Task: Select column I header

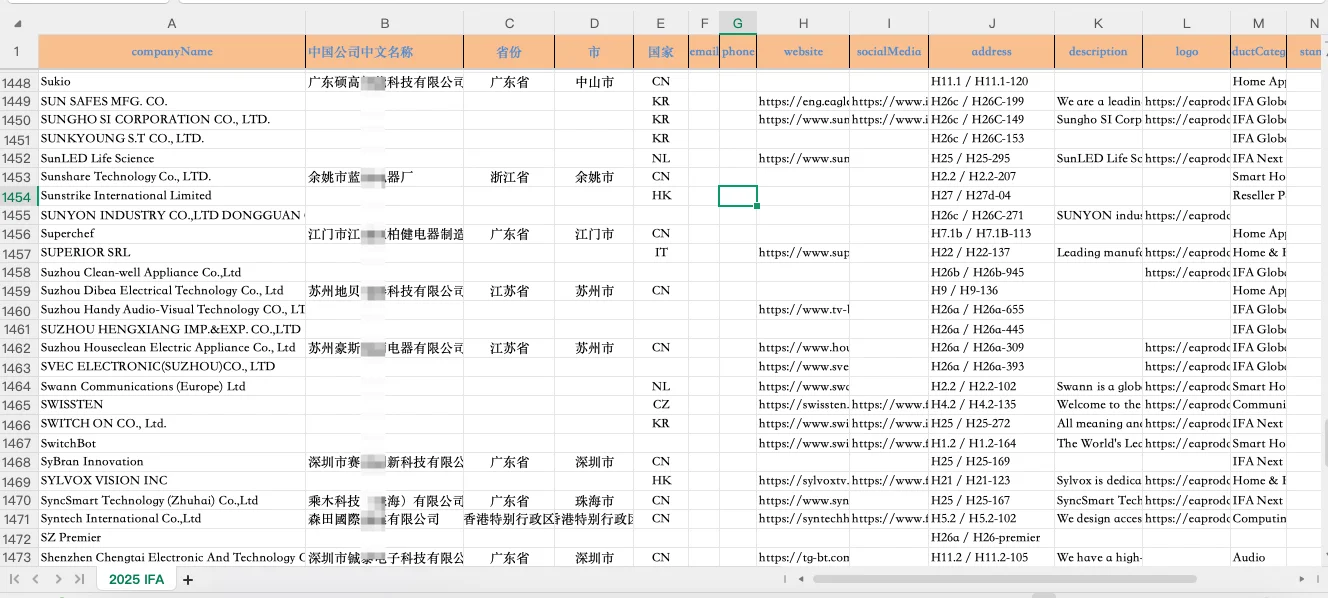Action: point(889,23)
